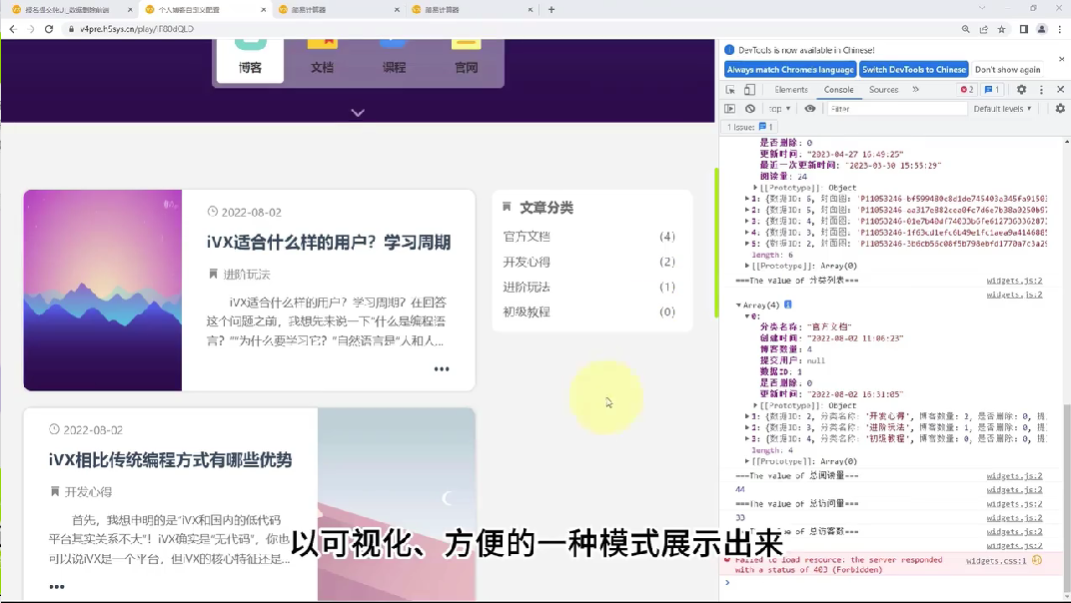Create live expression with the eye icon
The width and height of the screenshot is (1071, 603).
pos(810,109)
